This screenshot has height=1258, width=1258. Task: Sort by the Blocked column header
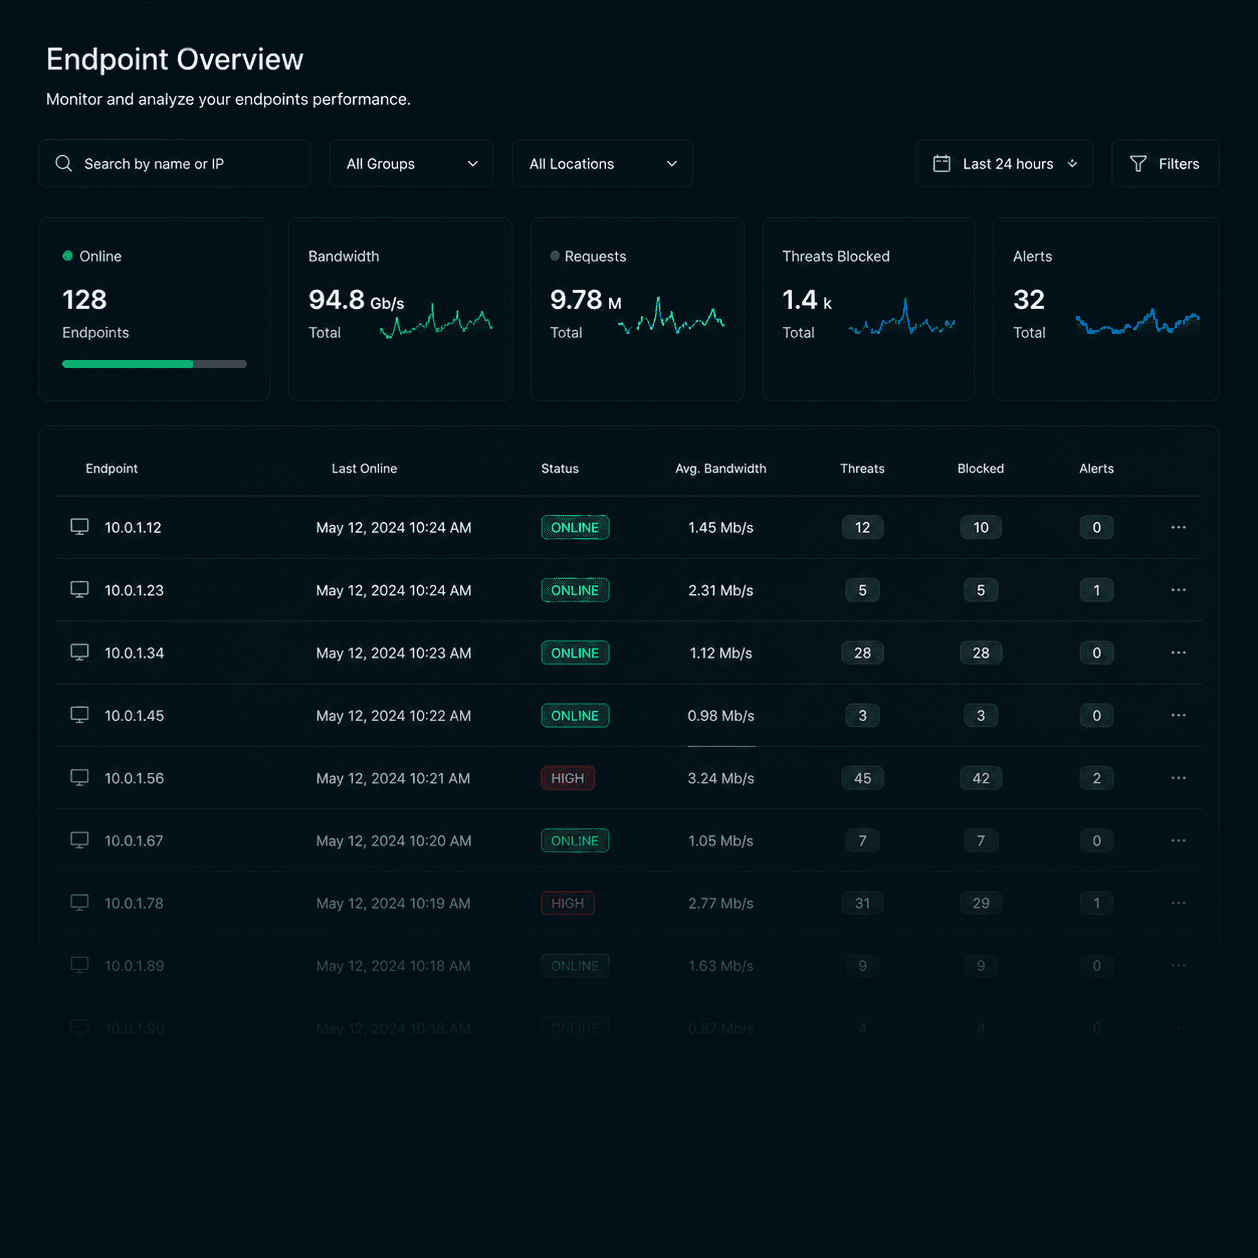pyautogui.click(x=981, y=468)
